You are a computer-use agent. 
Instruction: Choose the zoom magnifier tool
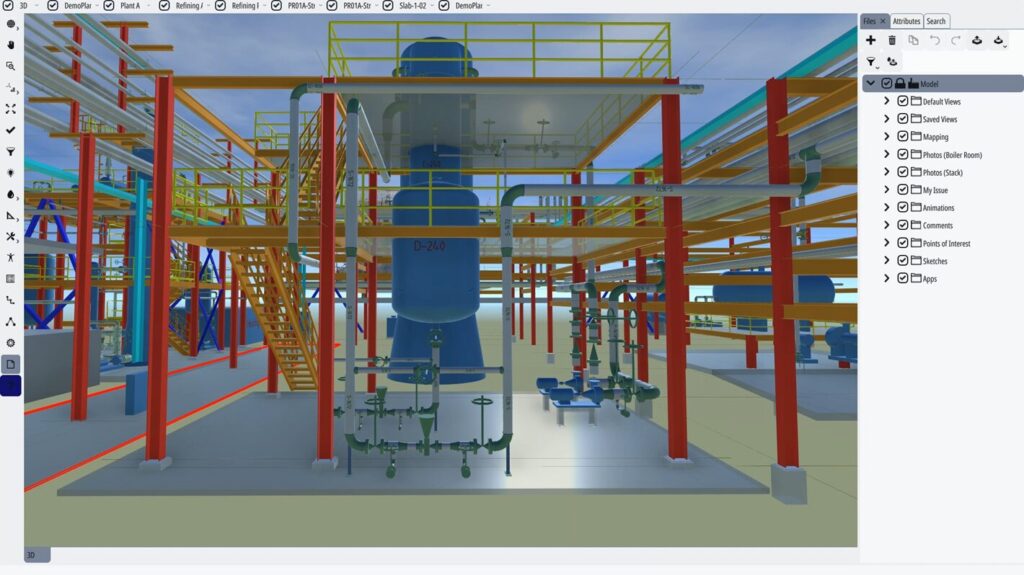tap(10, 66)
